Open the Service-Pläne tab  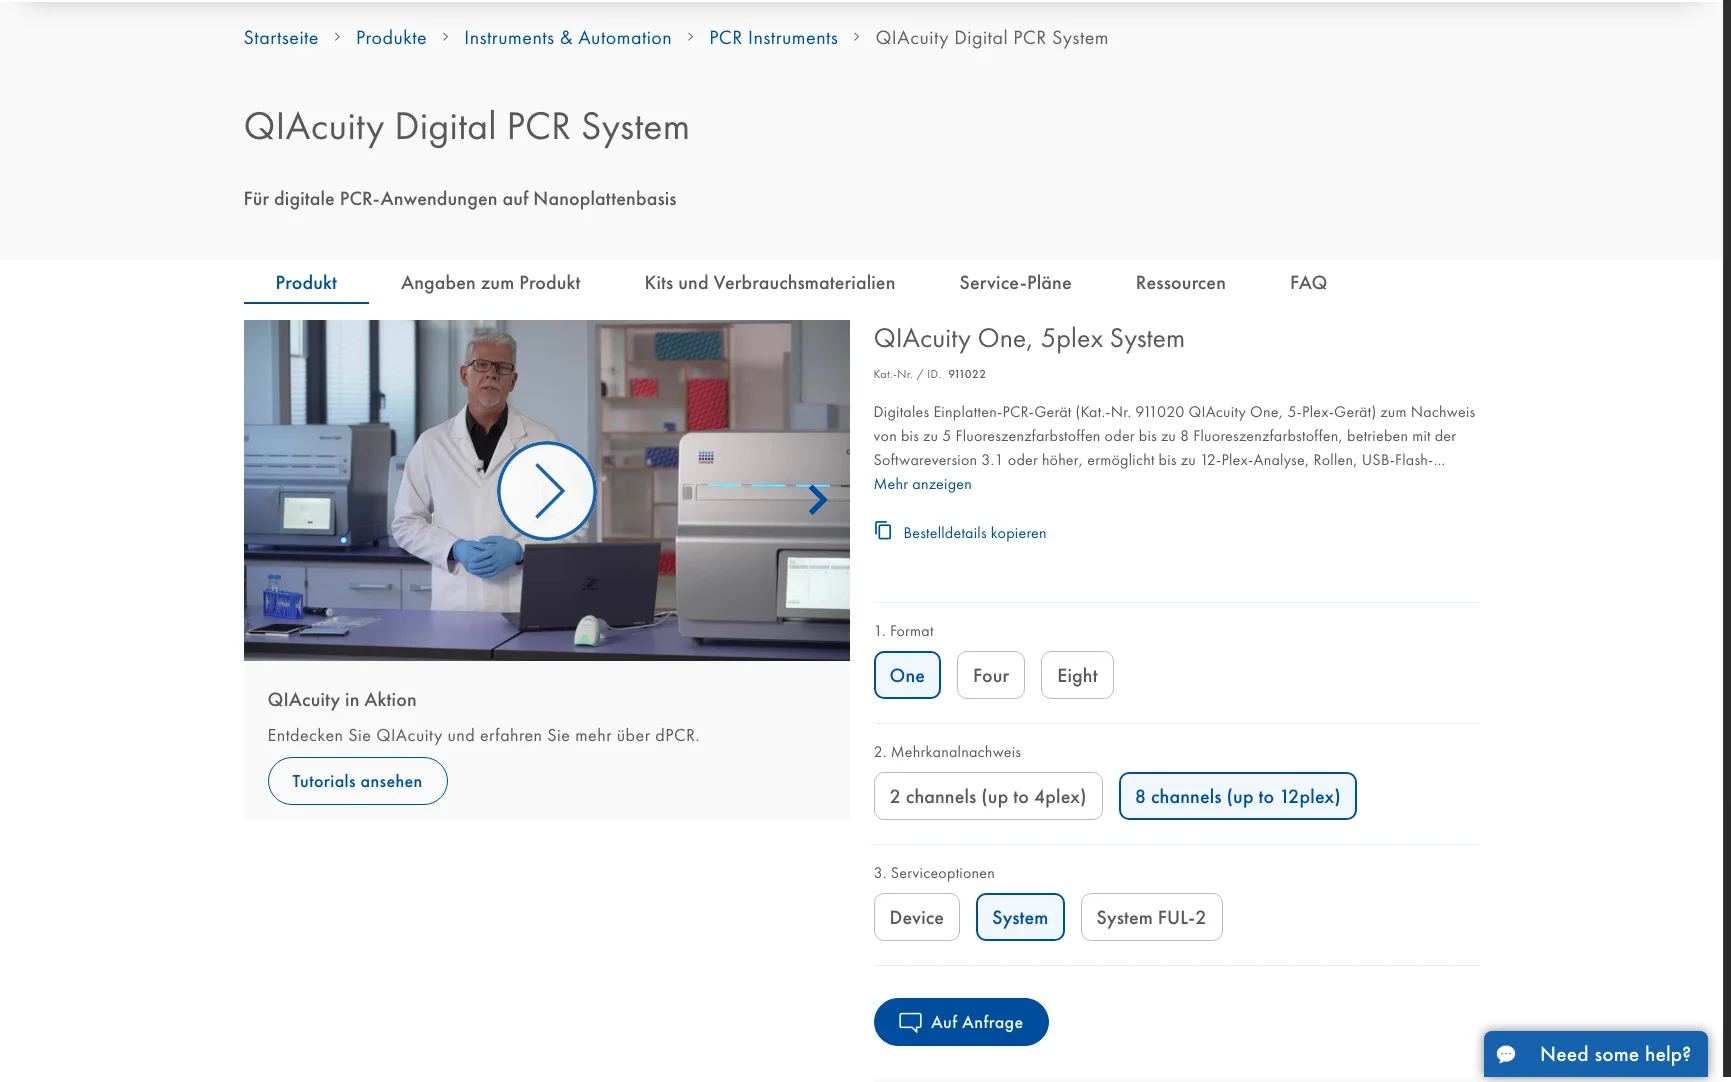[x=1015, y=283]
